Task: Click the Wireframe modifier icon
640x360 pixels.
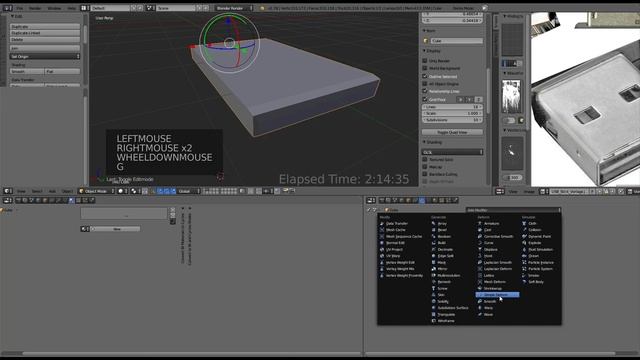Action: [433, 321]
